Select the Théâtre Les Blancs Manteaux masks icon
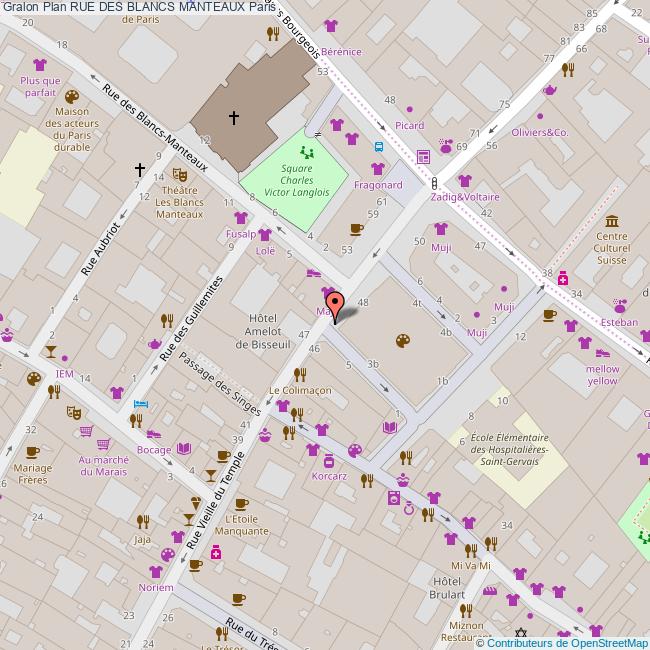 (x=179, y=171)
